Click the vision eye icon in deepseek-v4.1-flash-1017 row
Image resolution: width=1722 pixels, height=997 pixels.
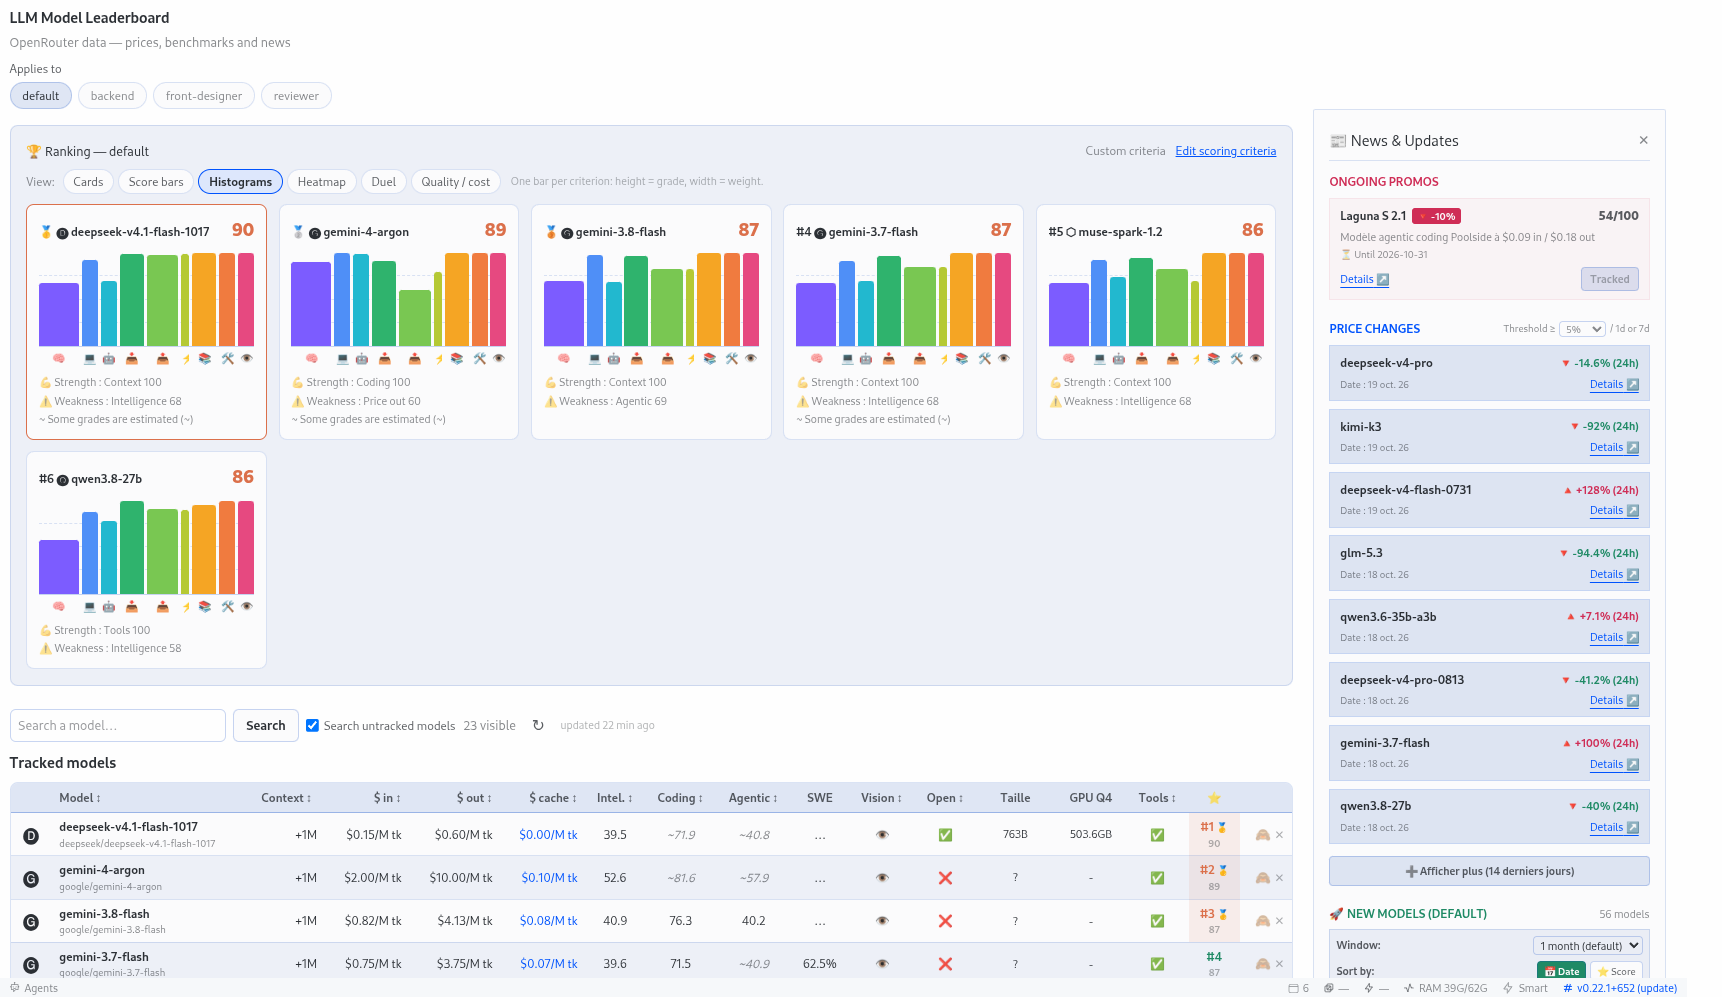click(882, 835)
